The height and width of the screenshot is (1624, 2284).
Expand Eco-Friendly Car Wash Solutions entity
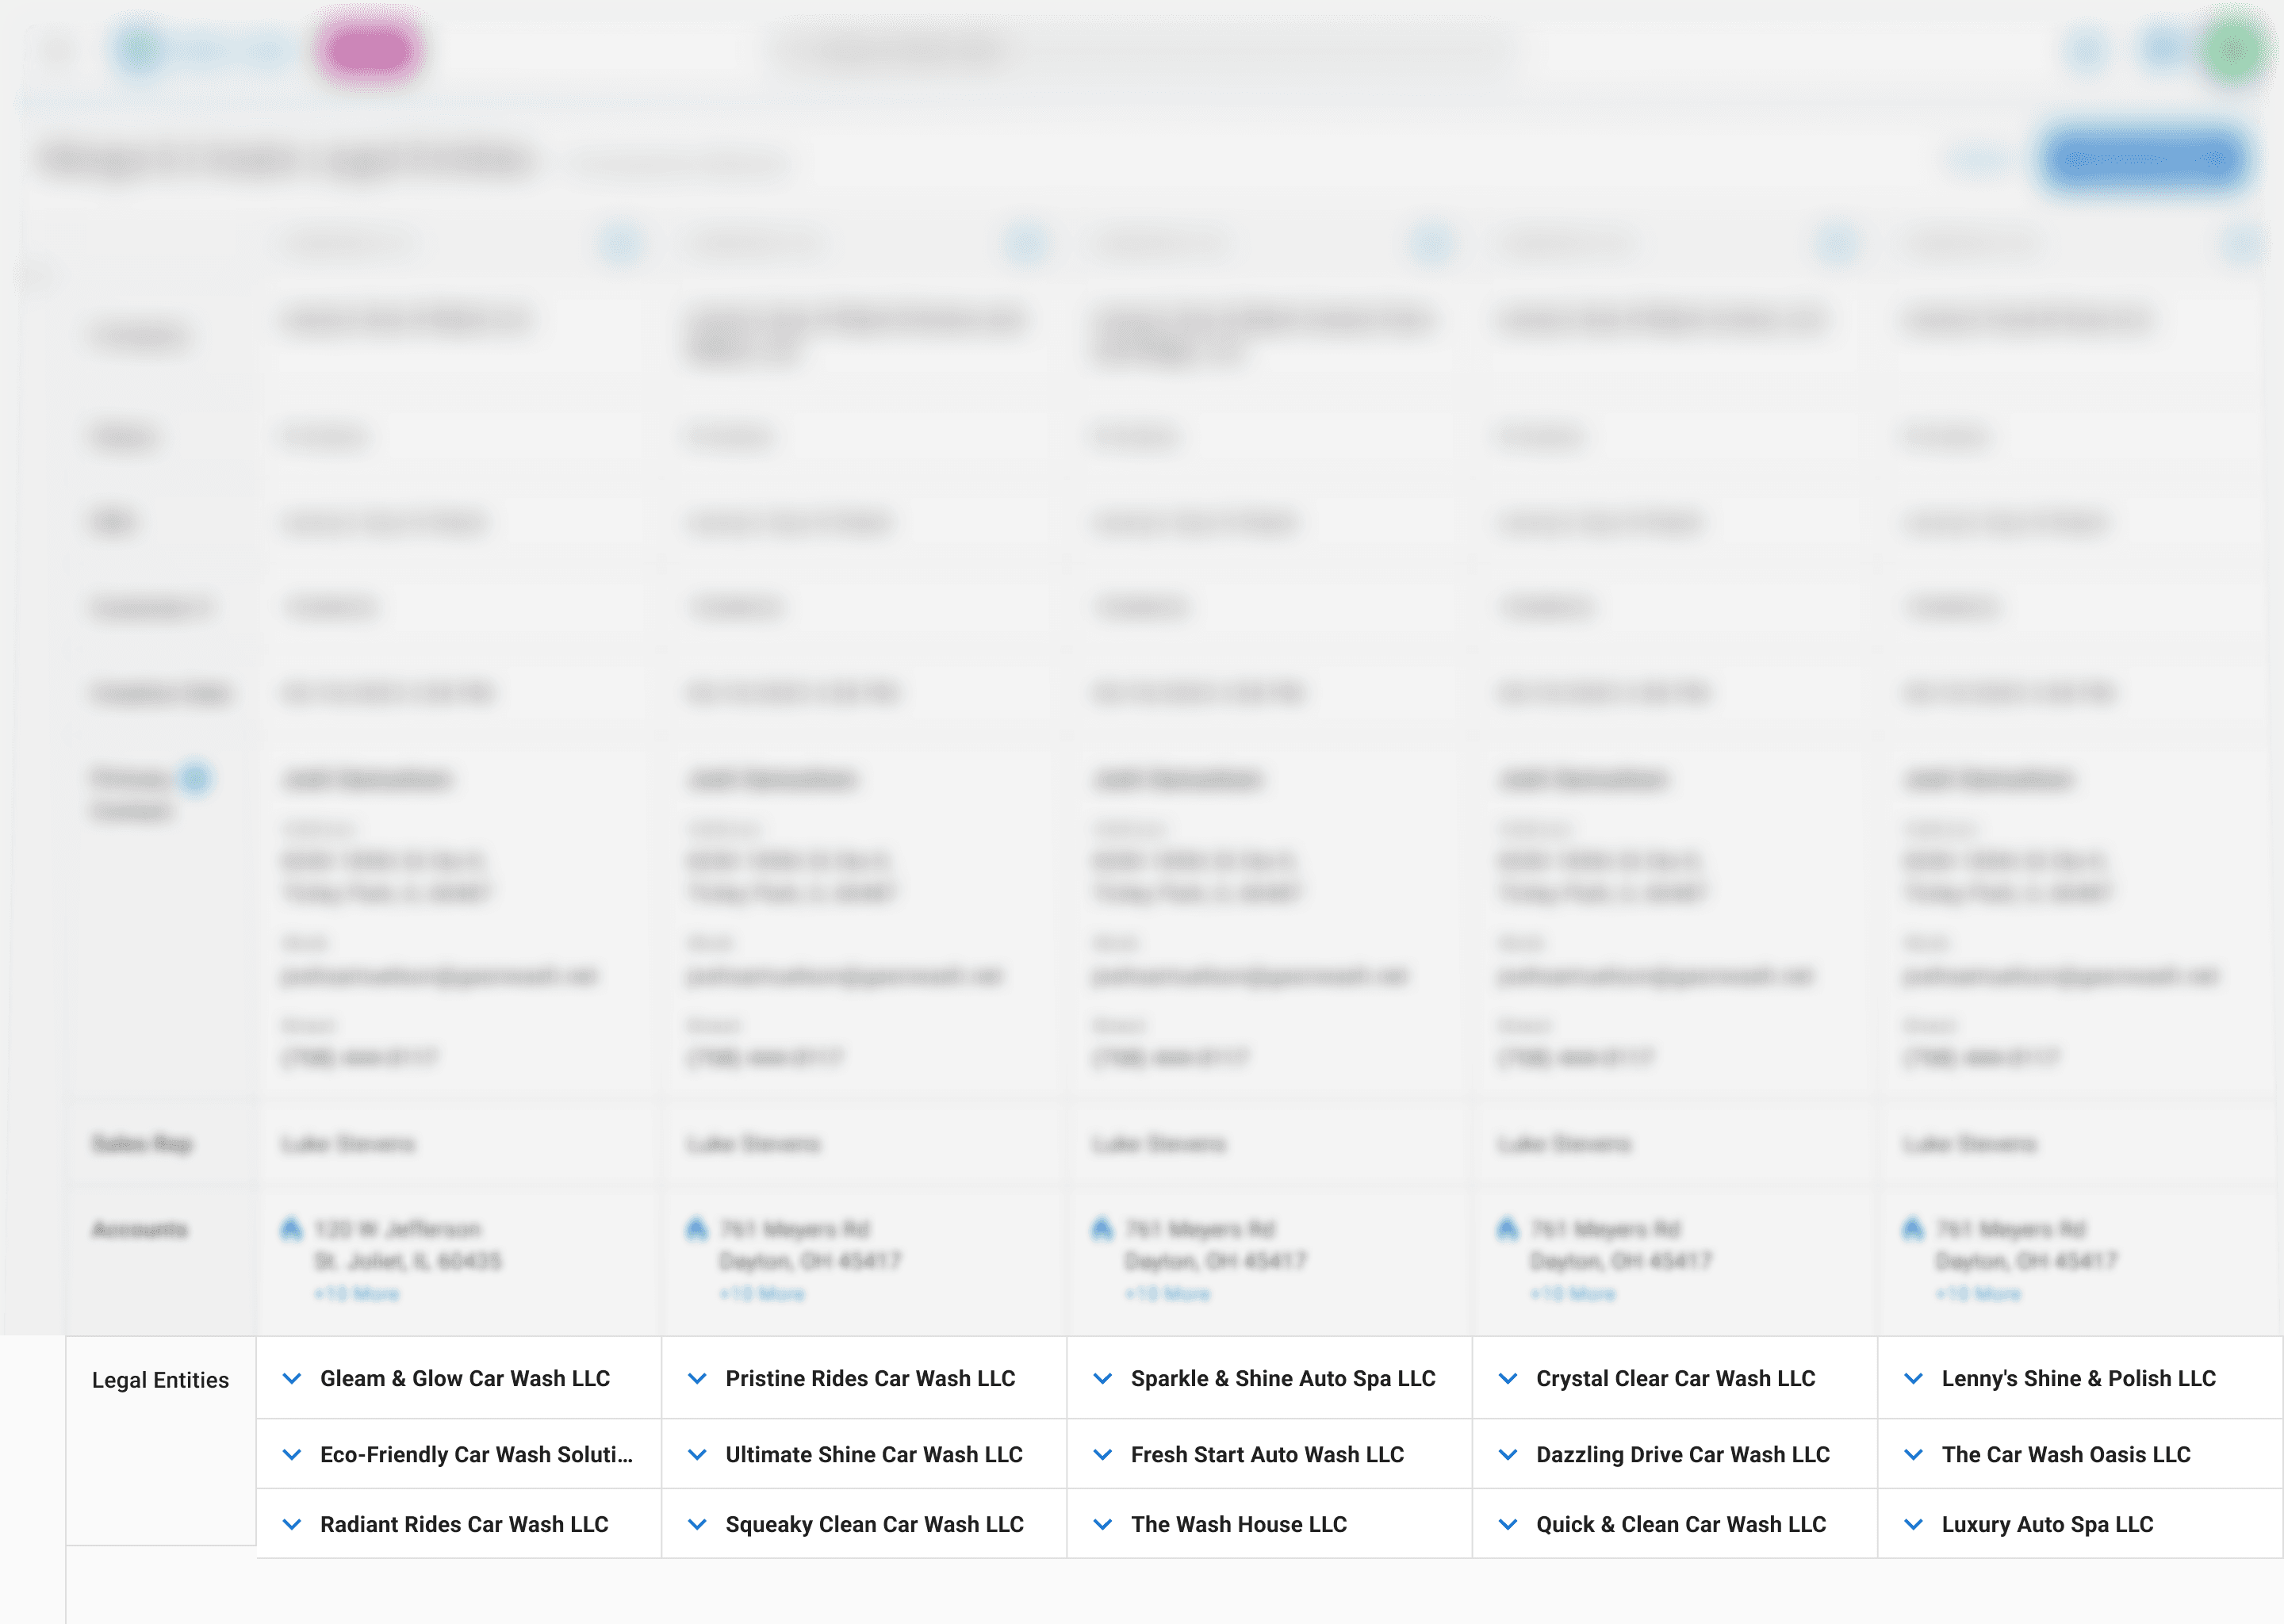tap(292, 1455)
